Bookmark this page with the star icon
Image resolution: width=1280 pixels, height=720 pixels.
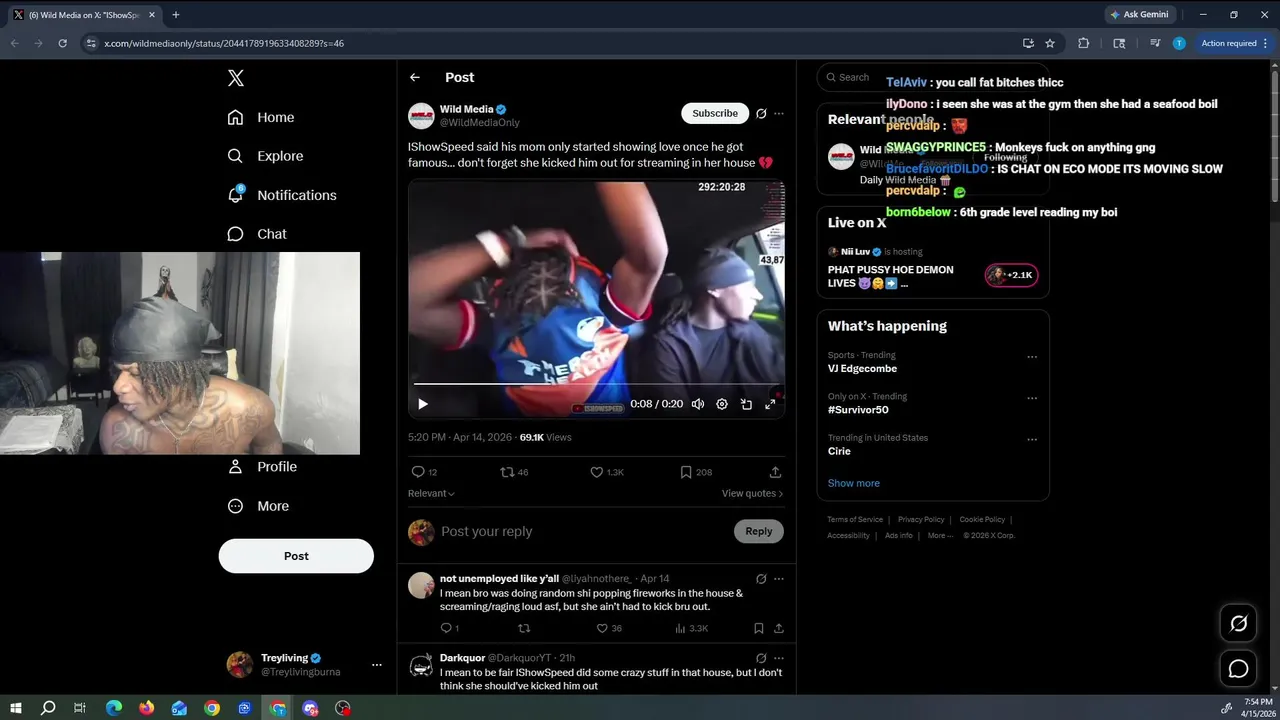point(1050,43)
